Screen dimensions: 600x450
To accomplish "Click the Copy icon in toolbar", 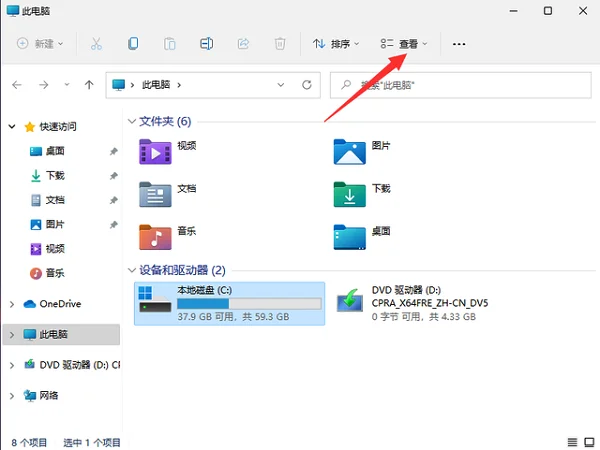I will [133, 44].
